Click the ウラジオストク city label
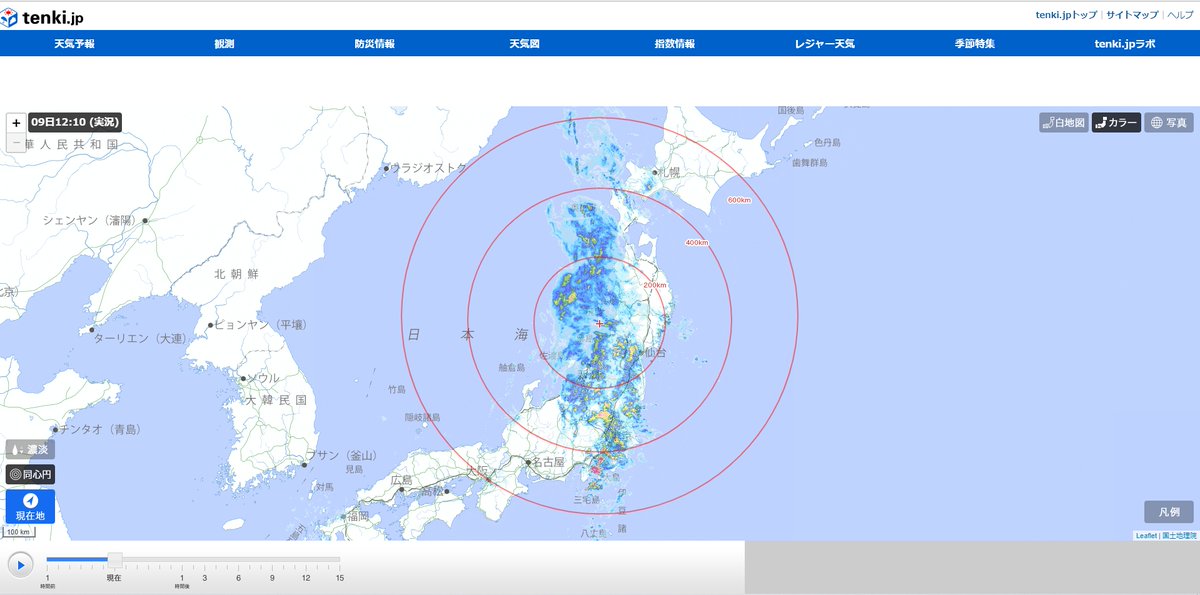 click(x=429, y=168)
